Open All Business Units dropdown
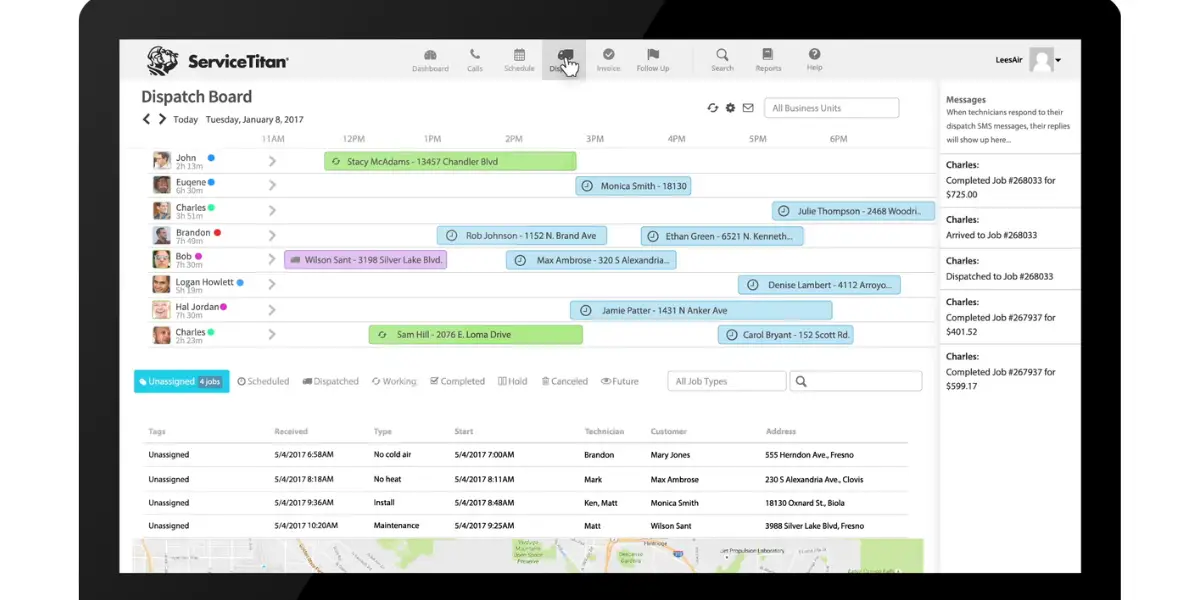The width and height of the screenshot is (1200, 600). (832, 108)
